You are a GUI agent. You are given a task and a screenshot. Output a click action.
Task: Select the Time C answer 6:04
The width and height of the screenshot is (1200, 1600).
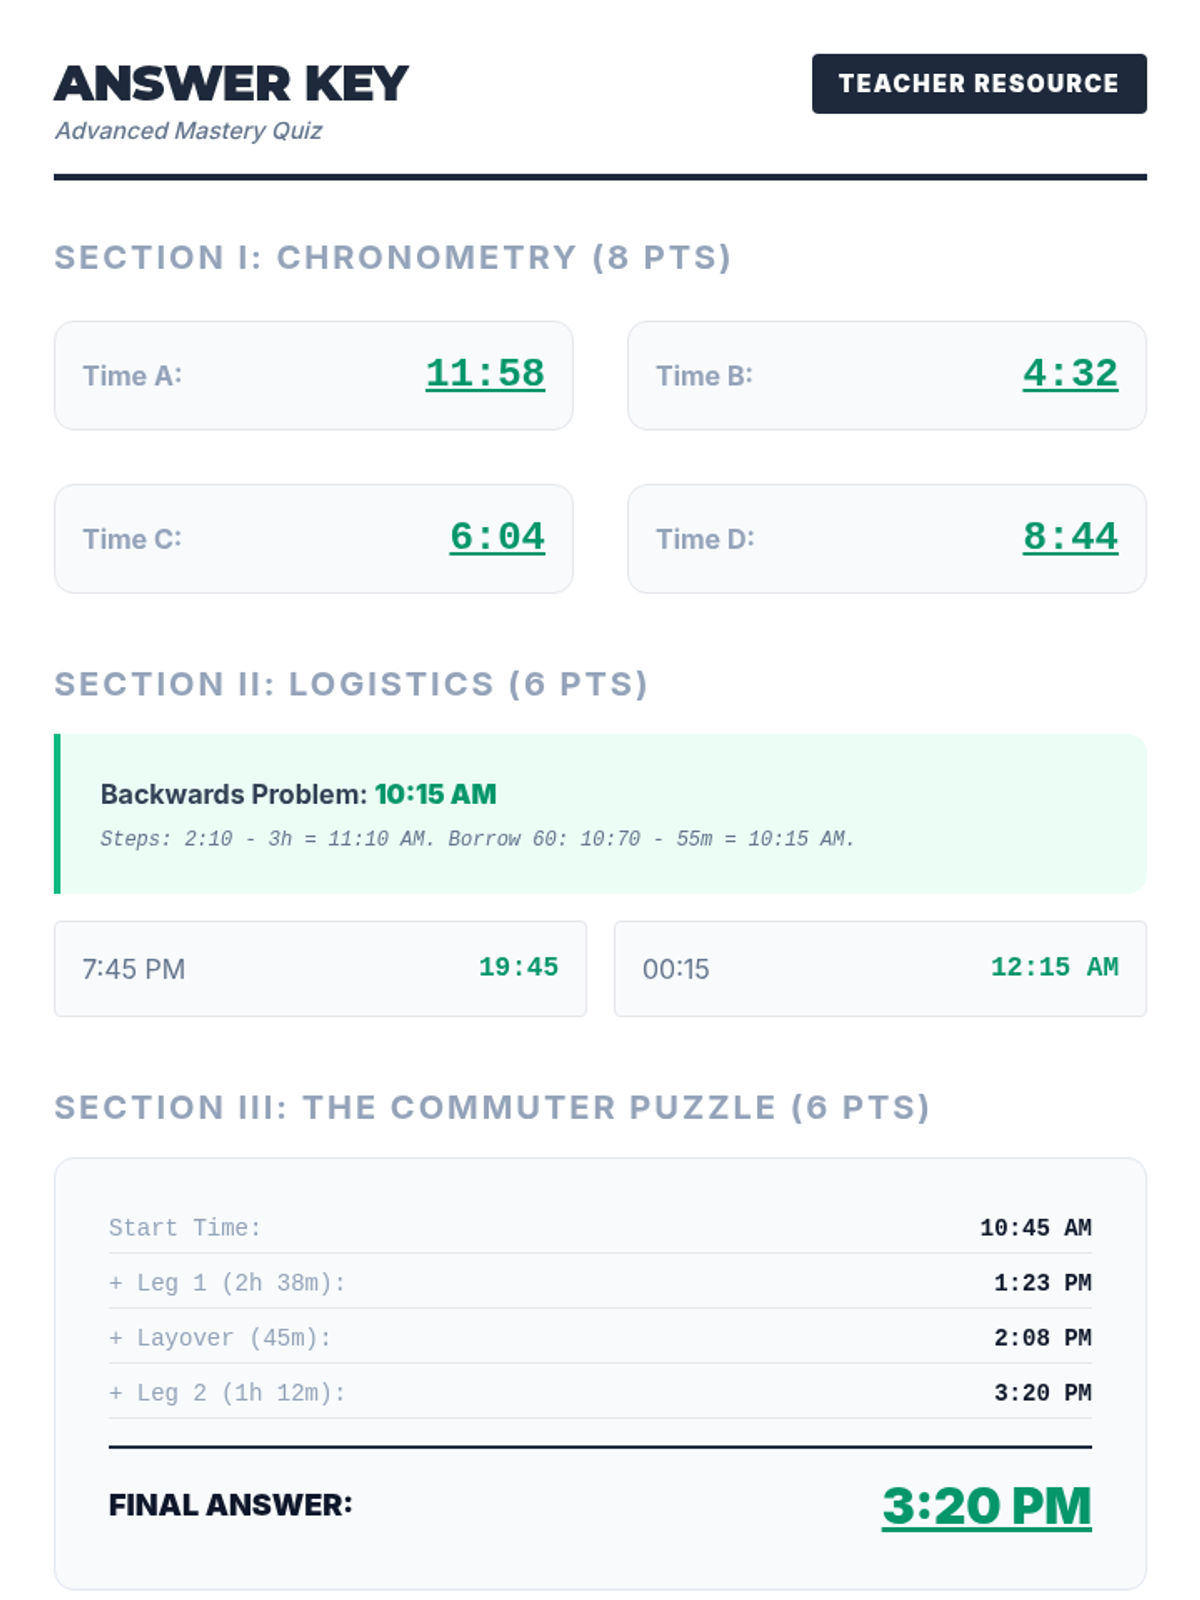point(497,537)
